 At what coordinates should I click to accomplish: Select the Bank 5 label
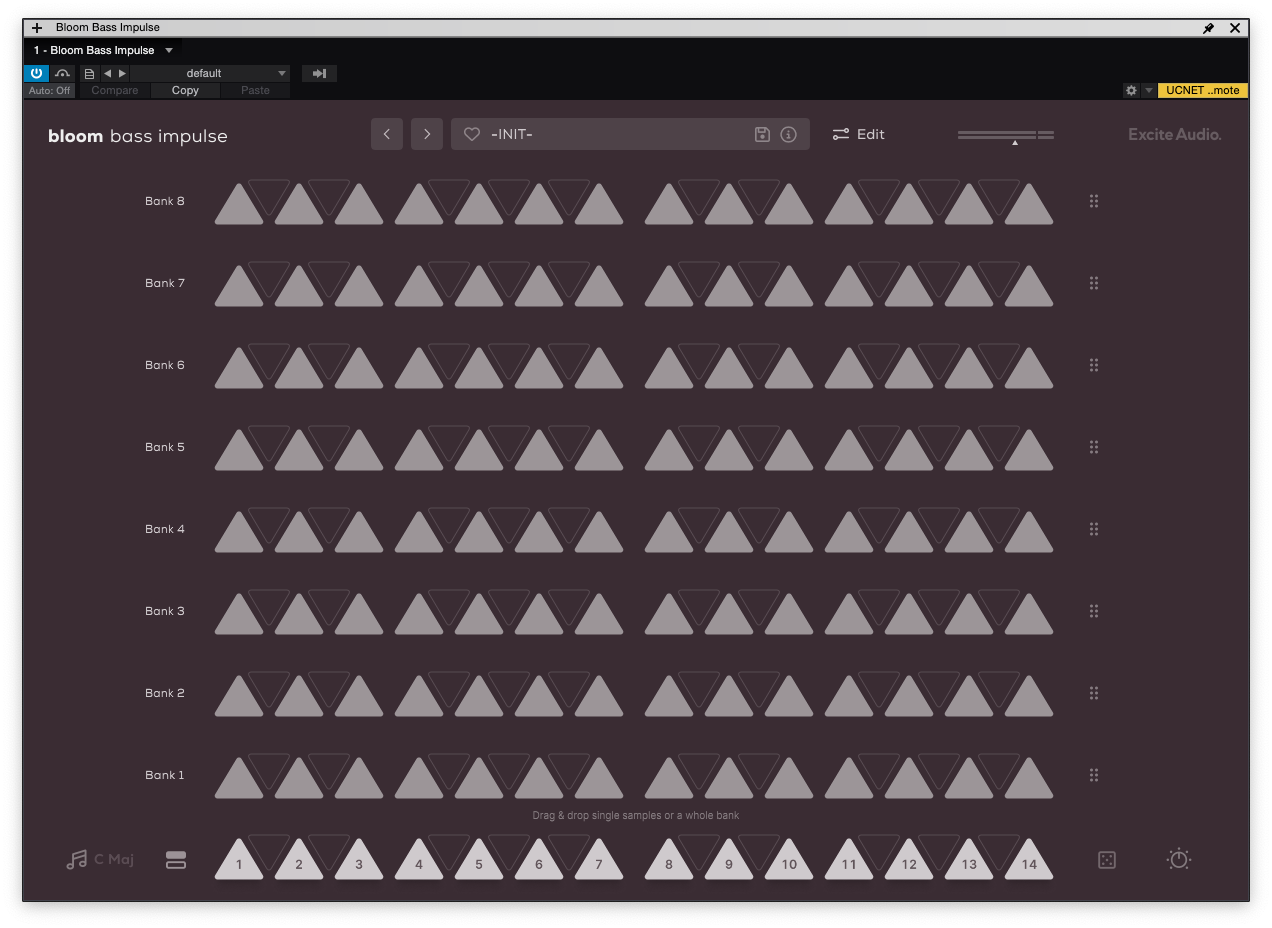[165, 447]
